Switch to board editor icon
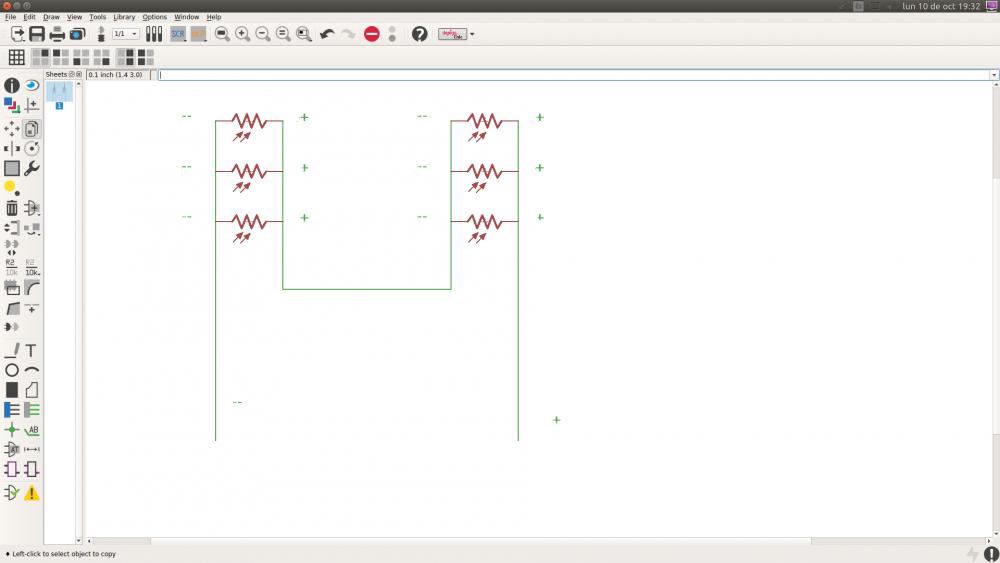 tap(101, 34)
